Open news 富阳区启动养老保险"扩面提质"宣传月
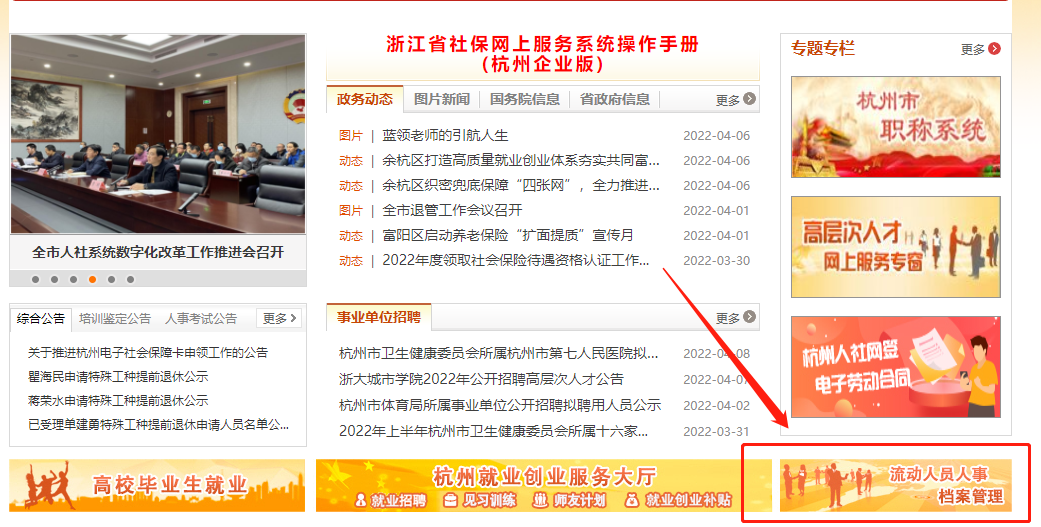Image resolution: width=1041 pixels, height=527 pixels. click(508, 235)
